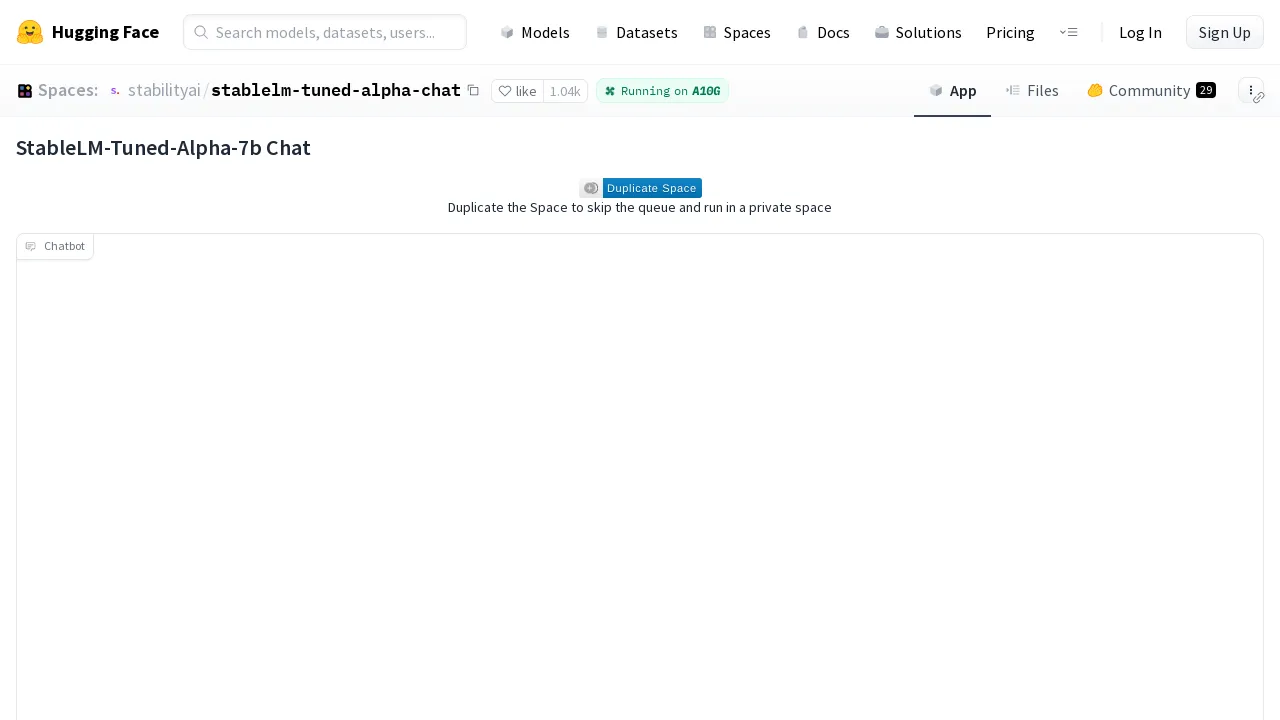Open the three-dot space options menu

pos(1251,90)
